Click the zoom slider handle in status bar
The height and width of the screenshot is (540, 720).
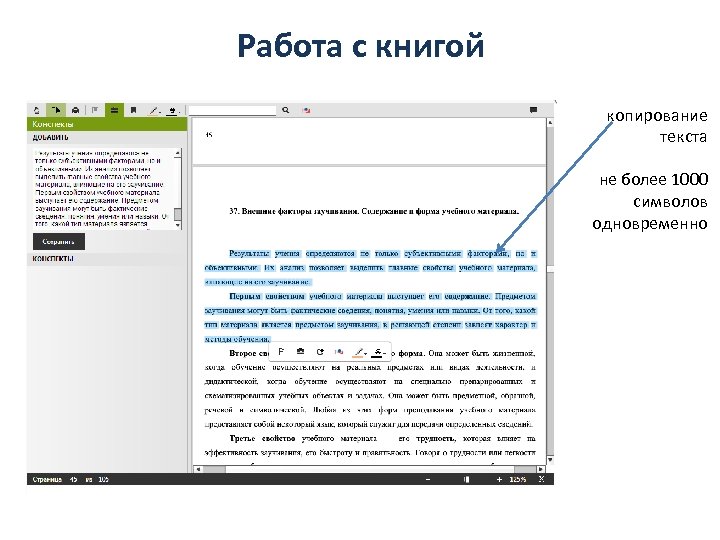[467, 479]
